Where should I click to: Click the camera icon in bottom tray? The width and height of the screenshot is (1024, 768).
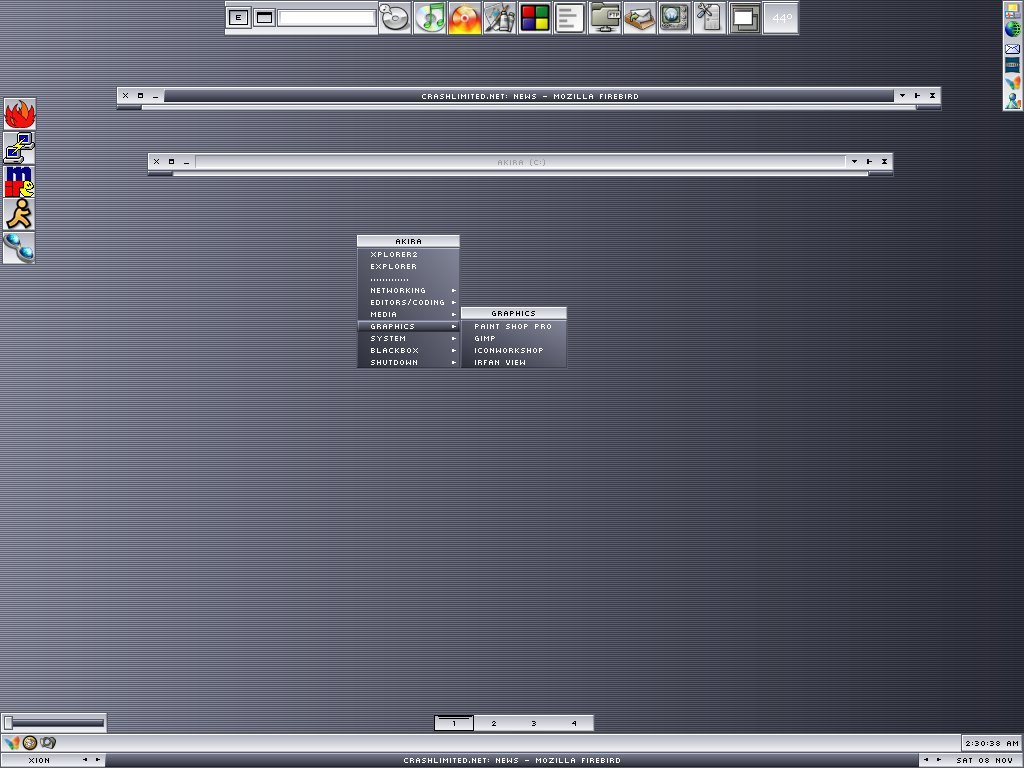tap(48, 743)
